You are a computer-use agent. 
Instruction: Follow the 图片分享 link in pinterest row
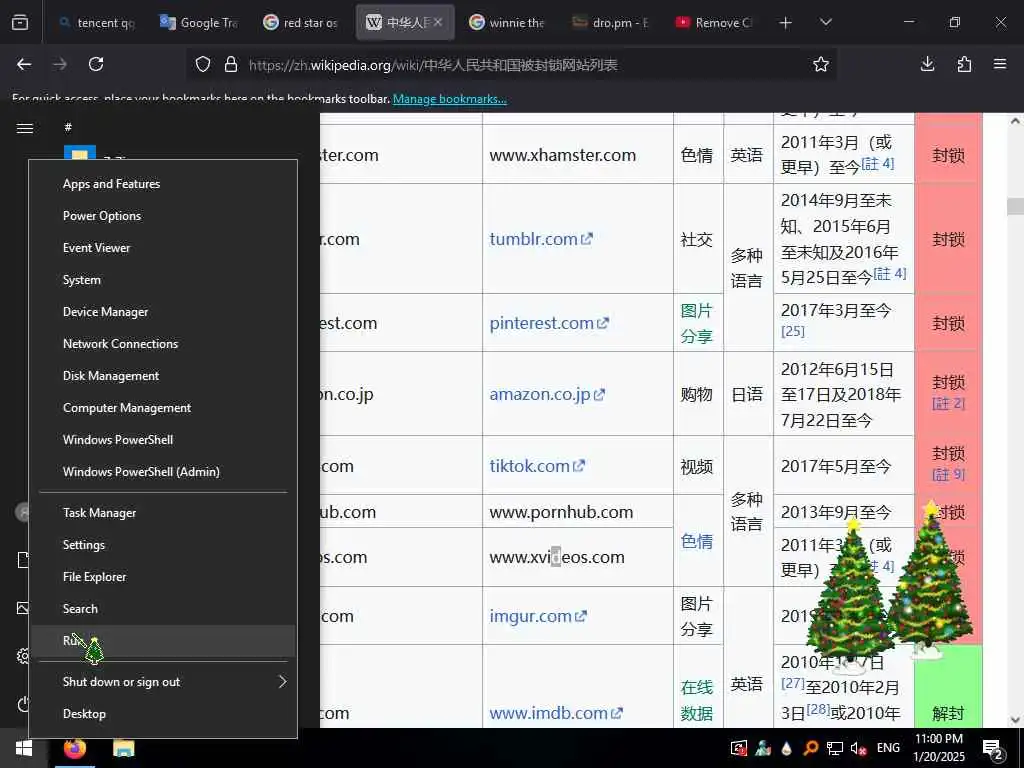pos(696,323)
